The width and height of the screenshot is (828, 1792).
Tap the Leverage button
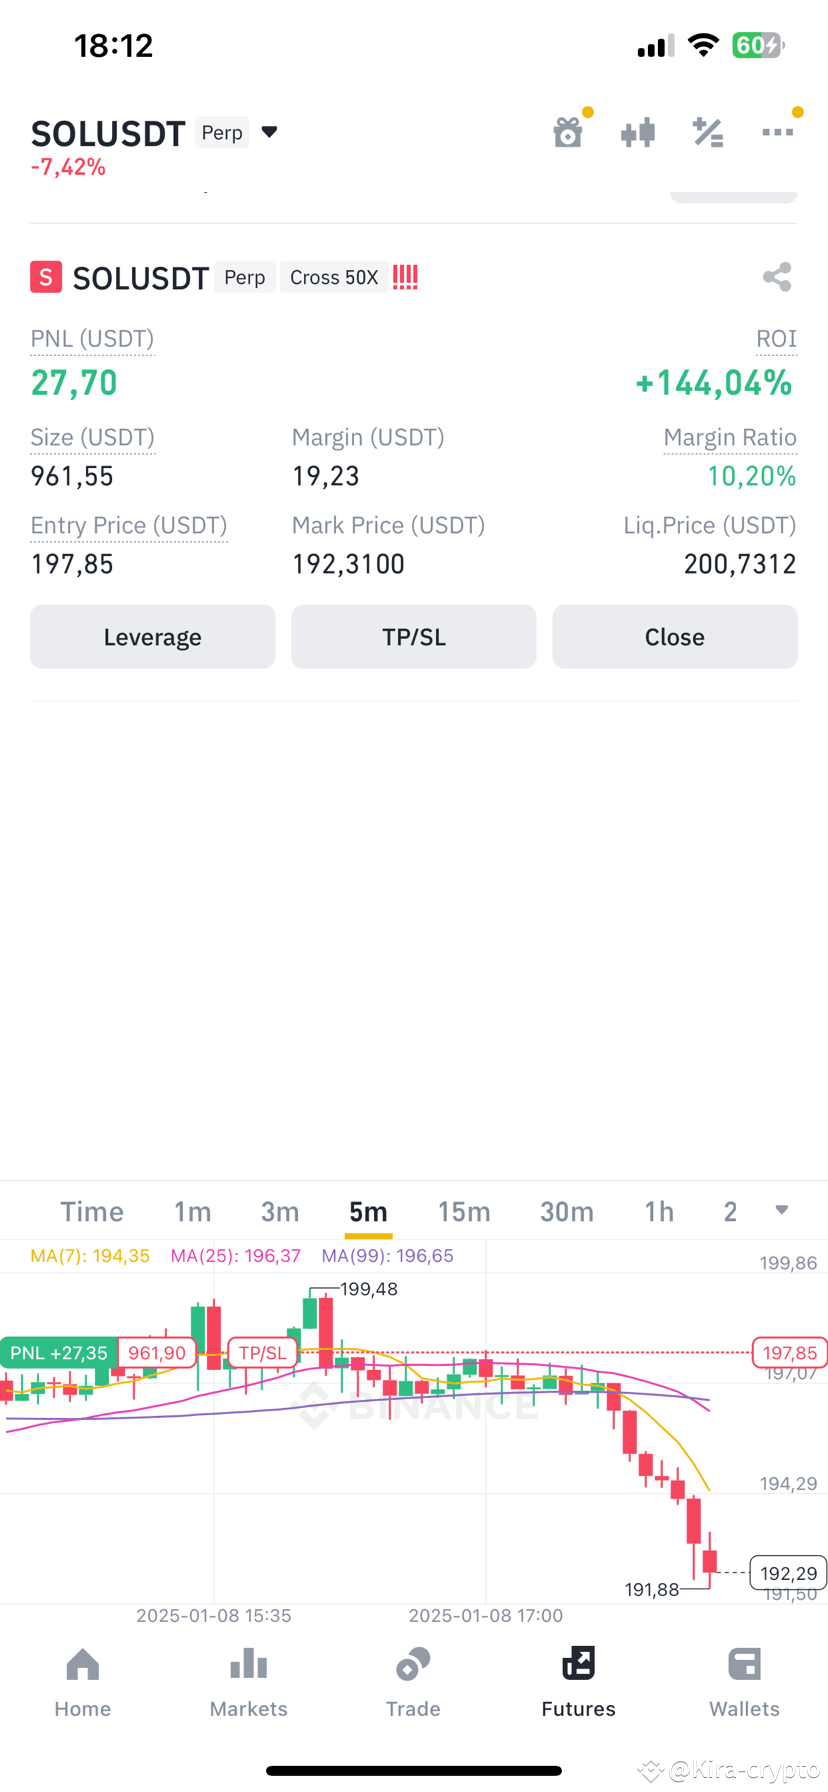point(152,637)
